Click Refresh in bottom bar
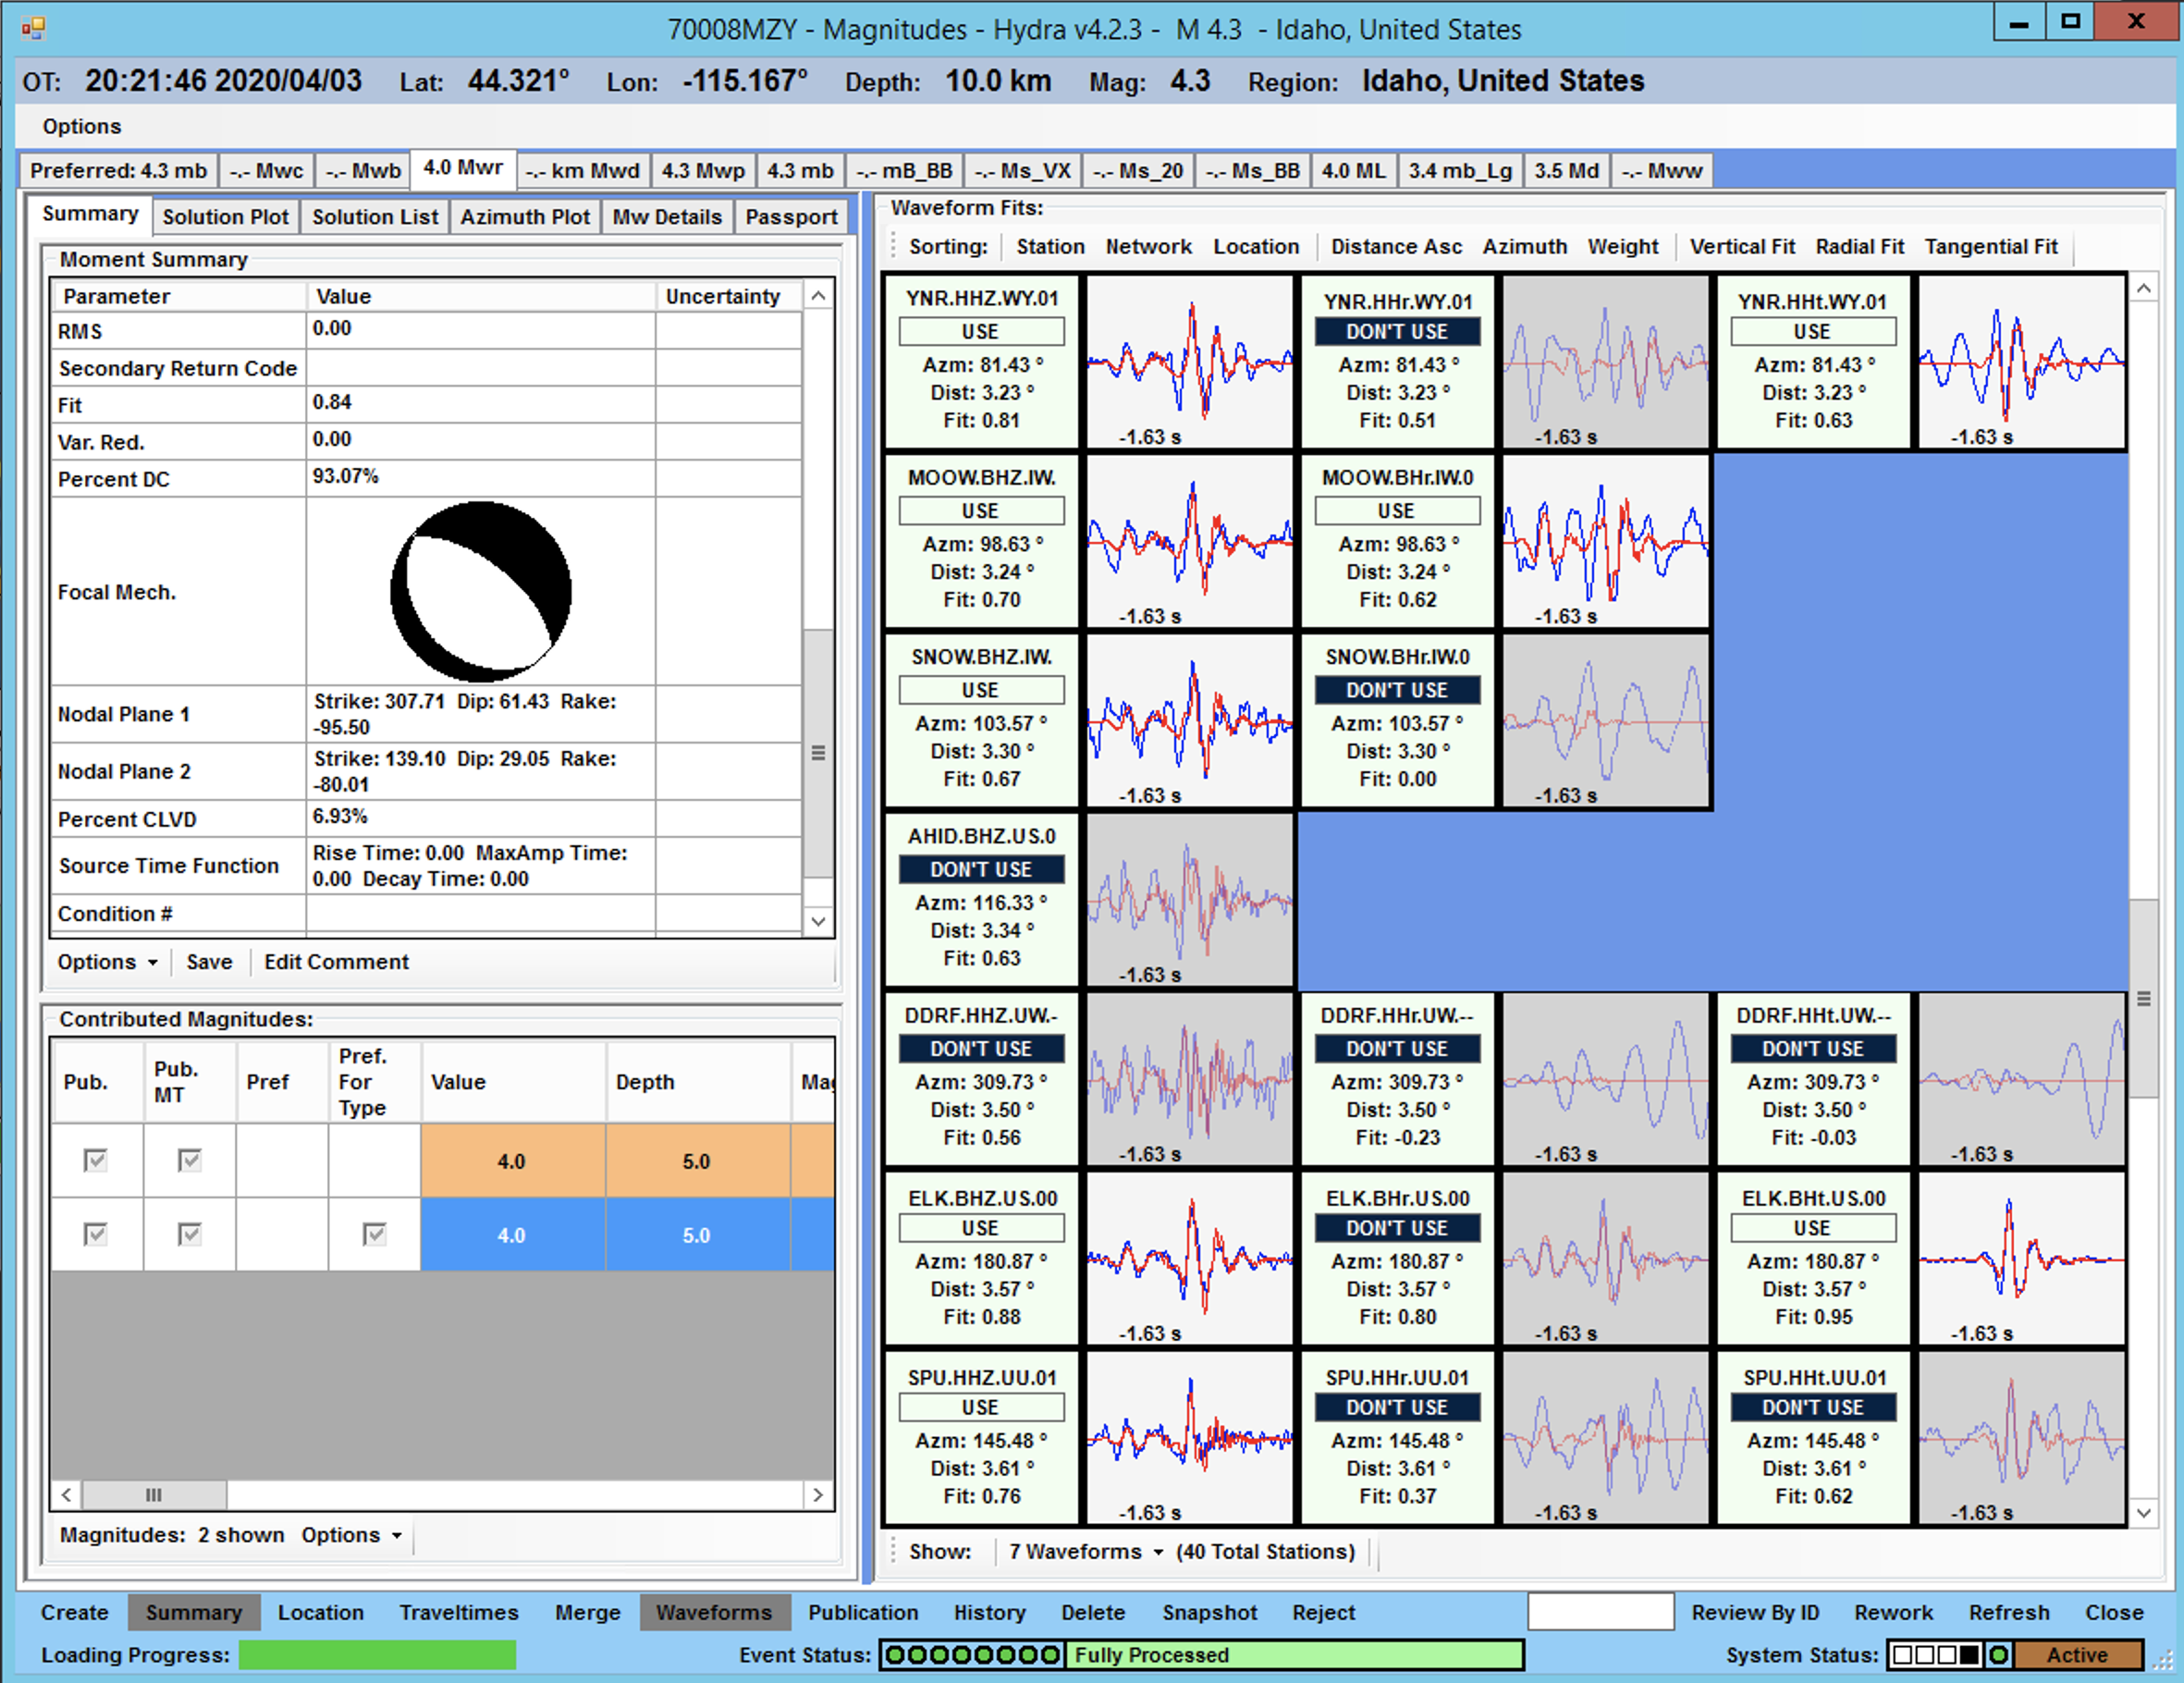Screen dimensions: 2184x1683 (2009, 1612)
